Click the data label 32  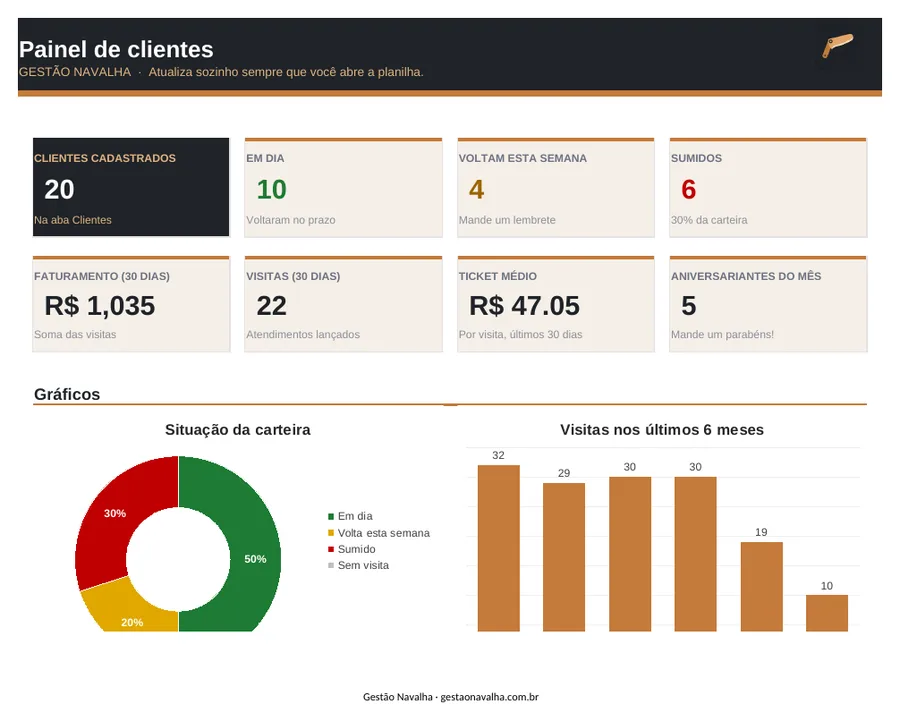pyautogui.click(x=498, y=455)
